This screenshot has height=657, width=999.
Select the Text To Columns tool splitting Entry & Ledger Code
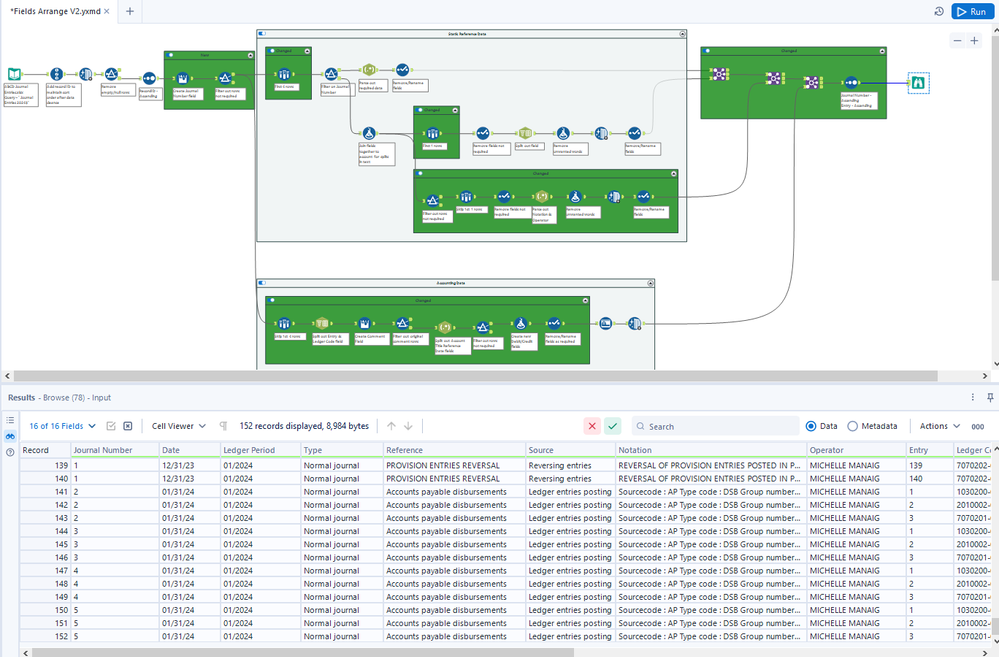(322, 324)
